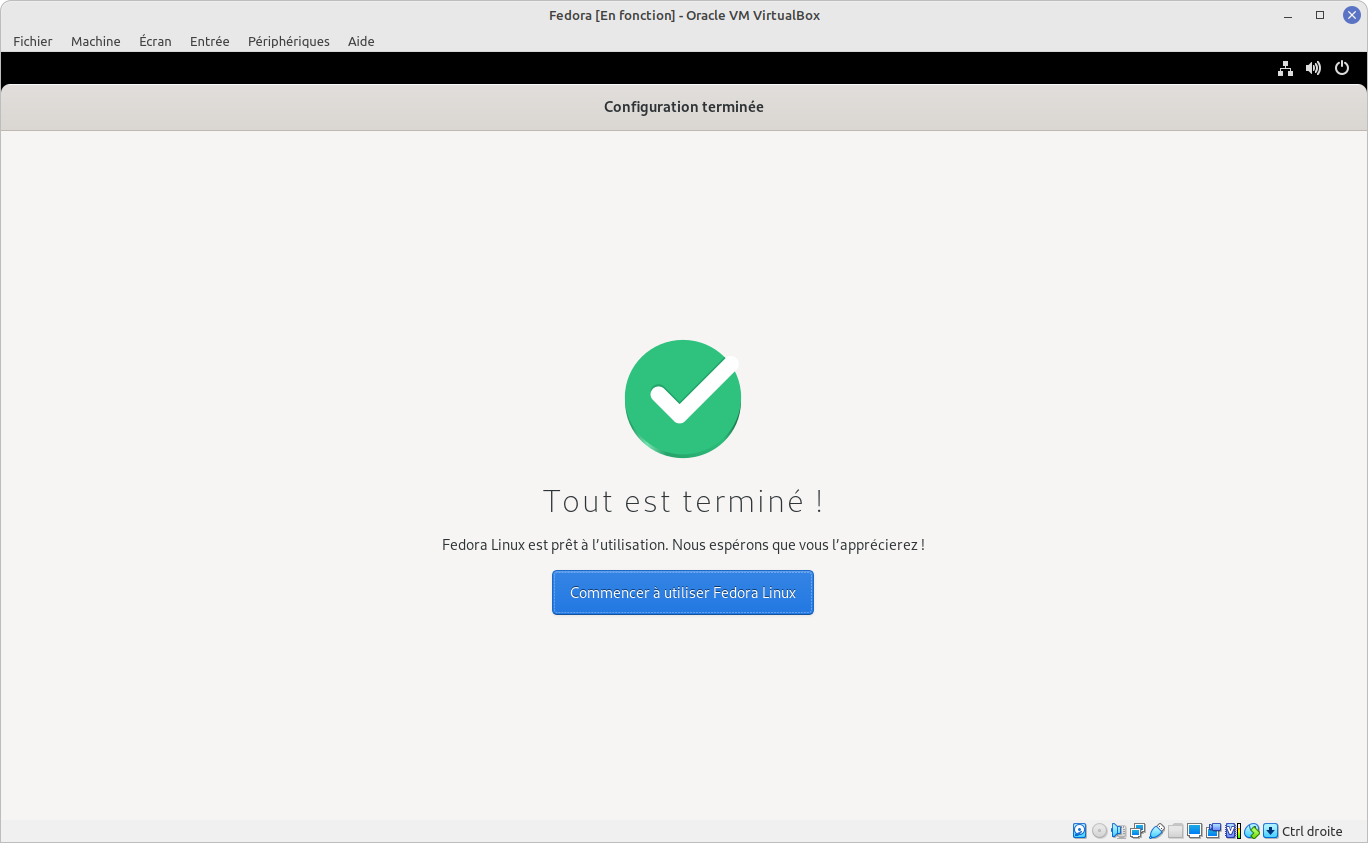Viewport: 1368px width, 843px height.
Task: Click the keyboard capture arrow icon
Action: click(1270, 831)
